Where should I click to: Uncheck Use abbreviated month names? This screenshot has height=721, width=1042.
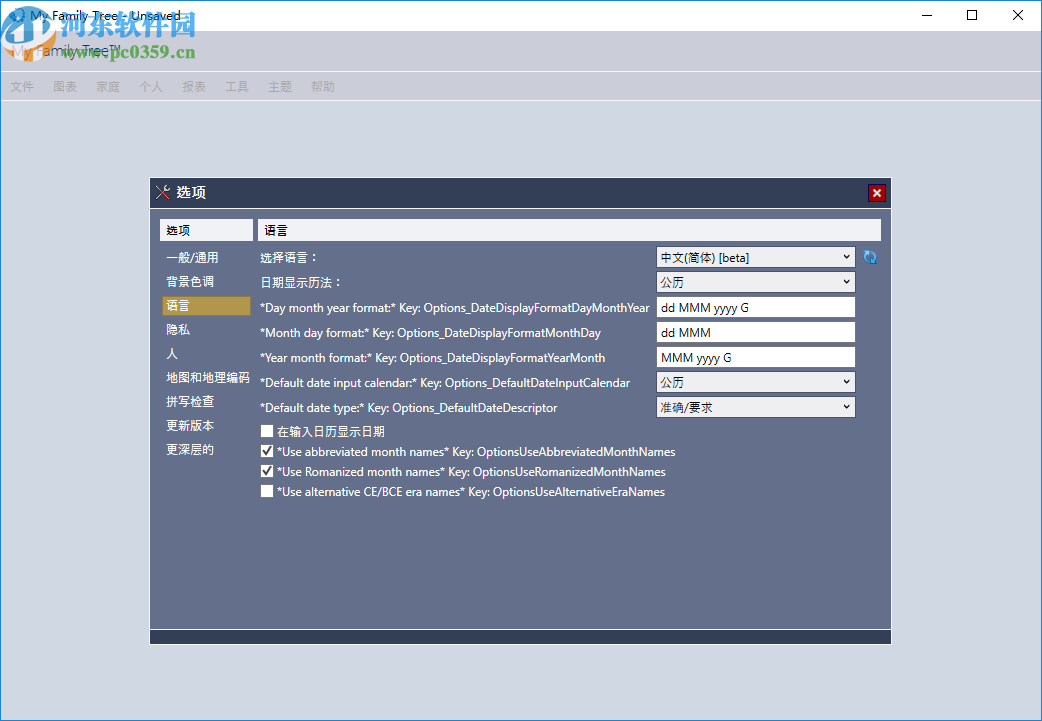(267, 451)
